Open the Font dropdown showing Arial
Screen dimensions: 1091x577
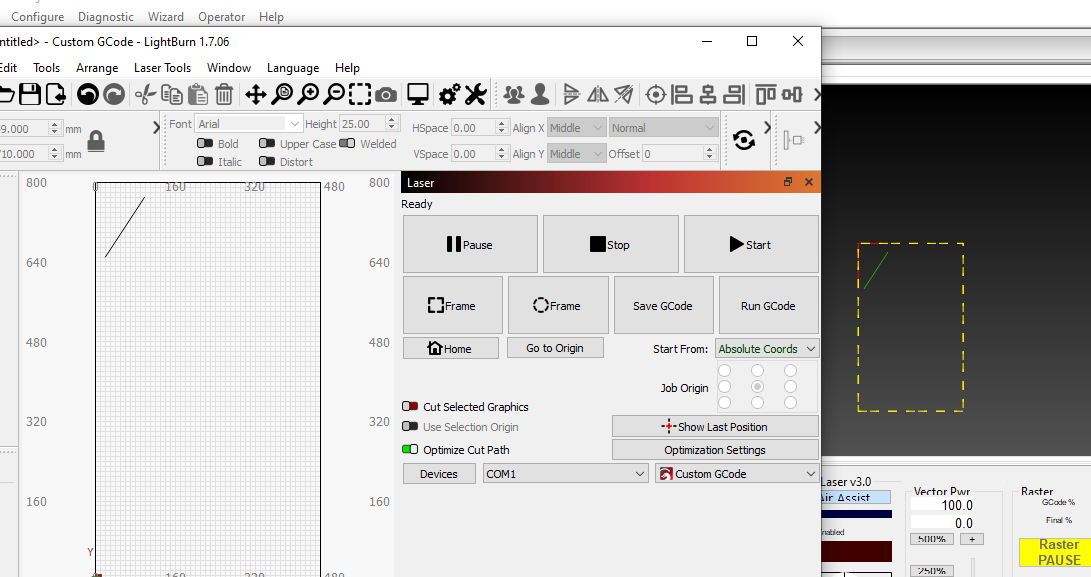(x=248, y=124)
